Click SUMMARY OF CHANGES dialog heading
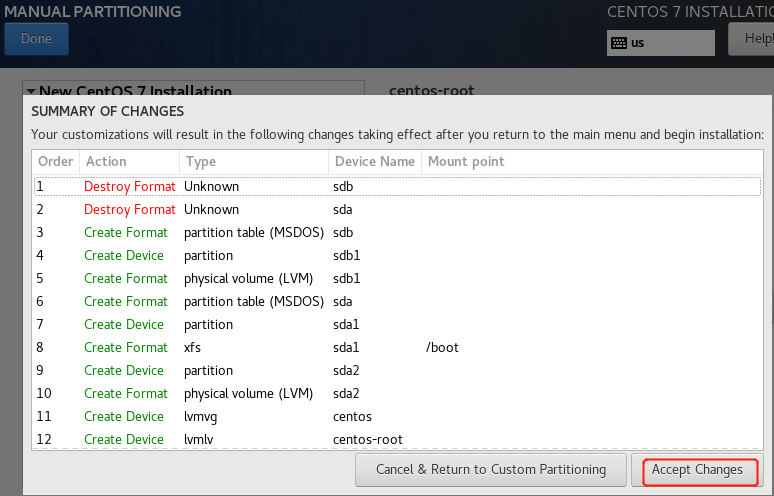Viewport: 774px width, 496px height. click(x=108, y=112)
